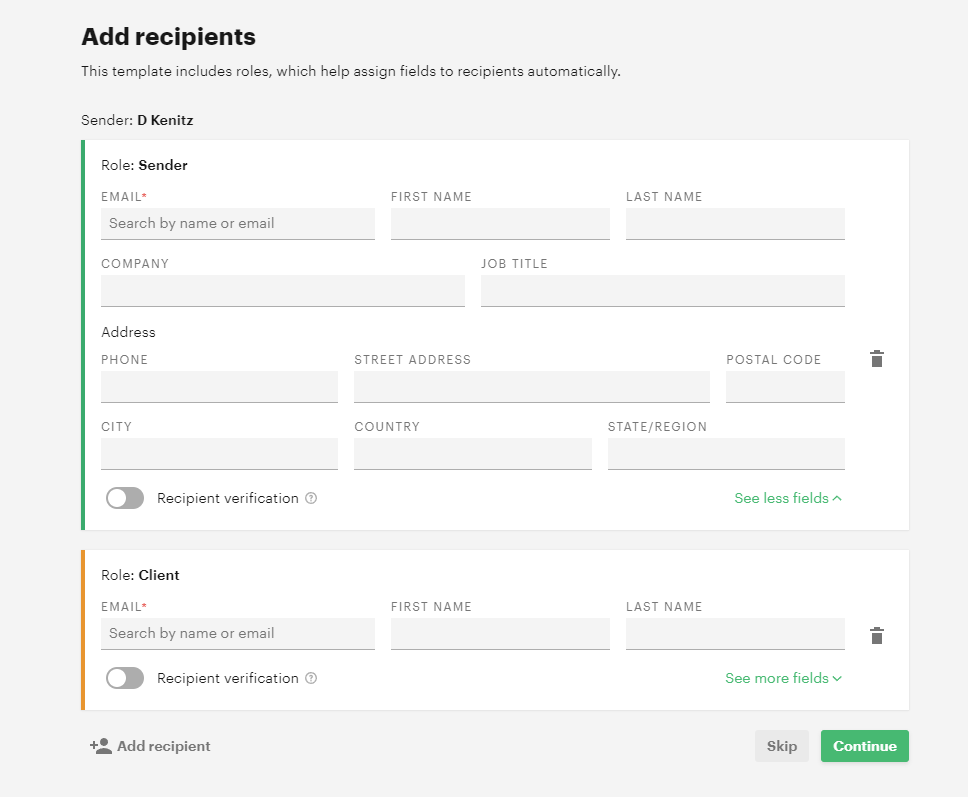Enable recipient verification for the Client role
The image size is (968, 797).
[124, 678]
